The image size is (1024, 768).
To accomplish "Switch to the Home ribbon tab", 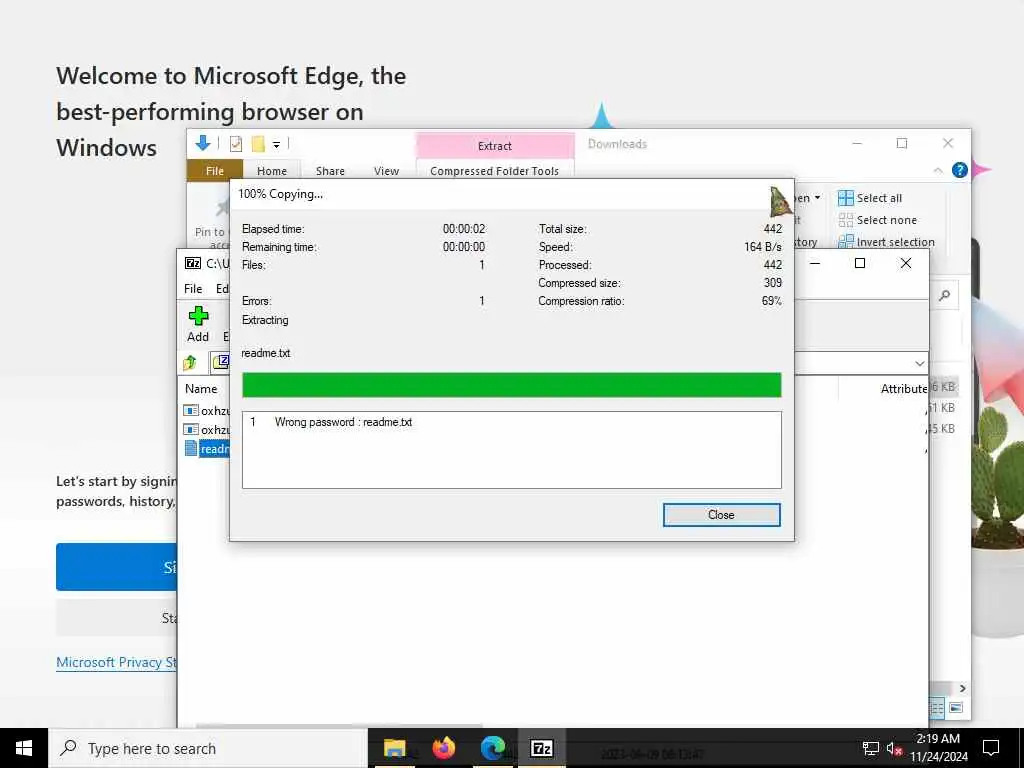I will pos(272,170).
